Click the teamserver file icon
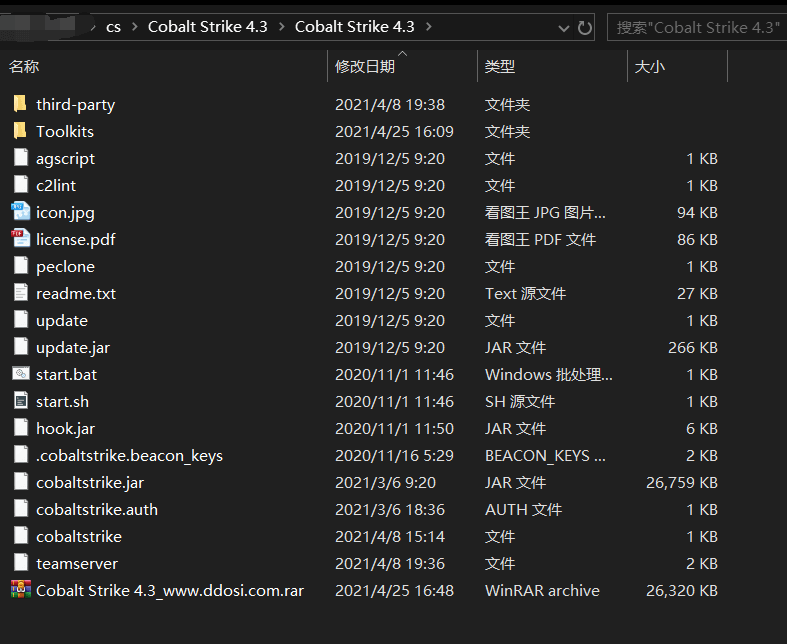This screenshot has height=644, width=787. click(x=21, y=563)
